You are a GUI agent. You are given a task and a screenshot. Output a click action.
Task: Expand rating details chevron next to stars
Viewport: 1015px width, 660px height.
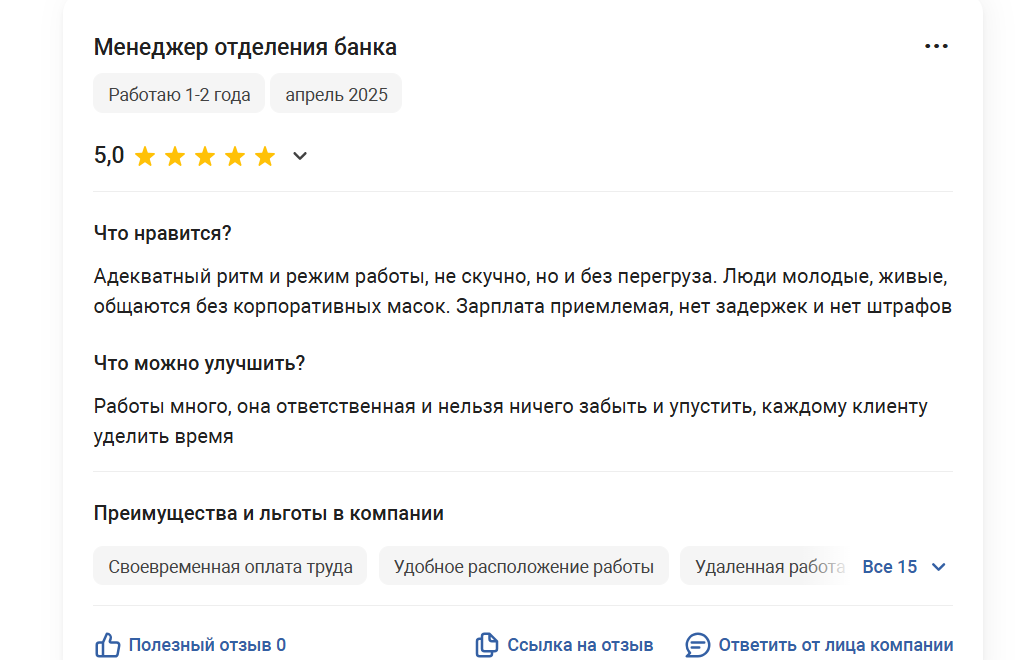click(x=299, y=156)
